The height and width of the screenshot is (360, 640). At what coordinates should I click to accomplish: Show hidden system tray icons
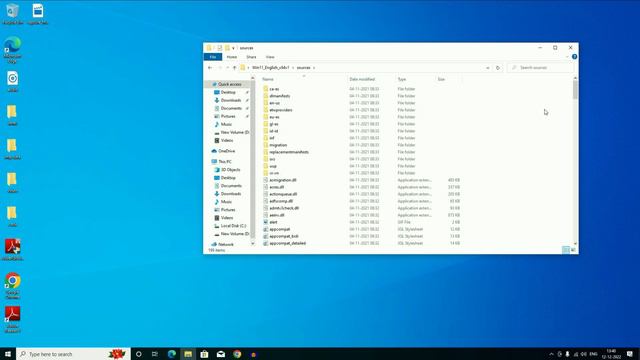551,354
